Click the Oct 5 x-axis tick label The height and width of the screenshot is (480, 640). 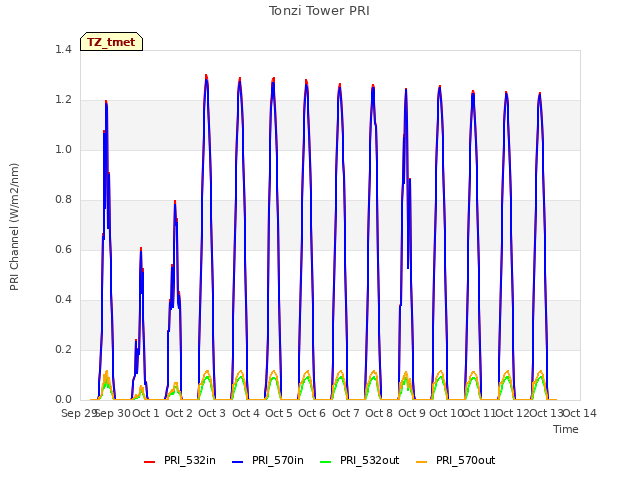(x=279, y=413)
